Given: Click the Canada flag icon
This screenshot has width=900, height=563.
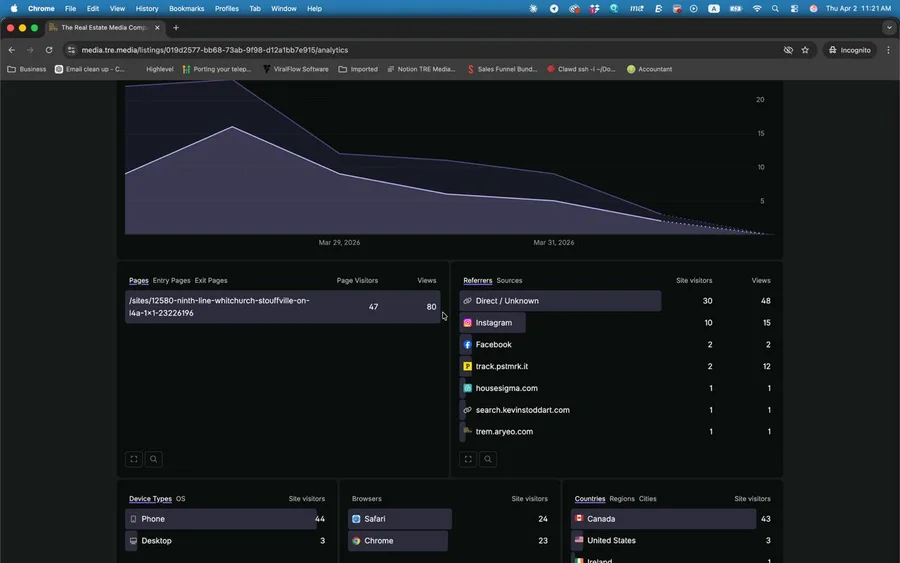Looking at the screenshot, I should pos(579,518).
